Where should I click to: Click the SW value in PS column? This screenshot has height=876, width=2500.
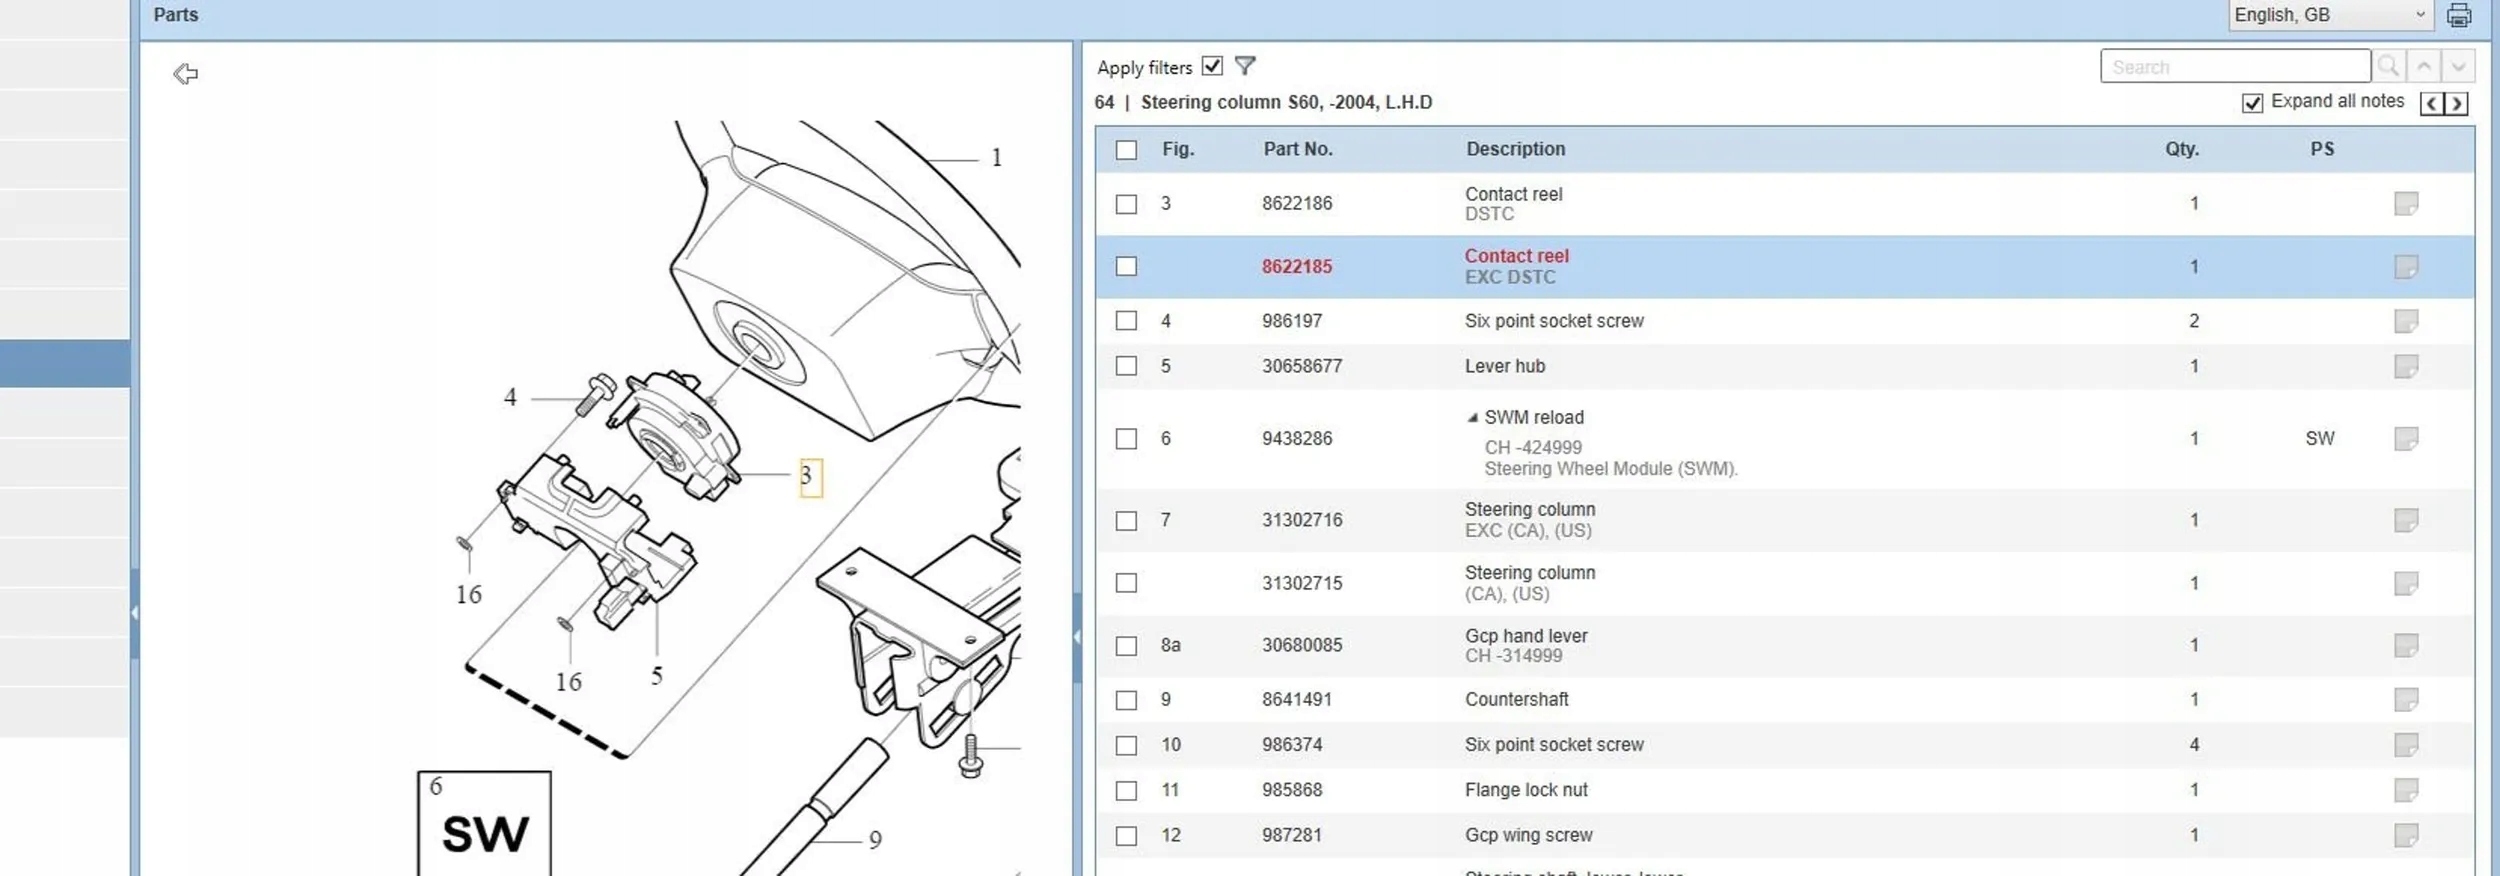point(2320,439)
